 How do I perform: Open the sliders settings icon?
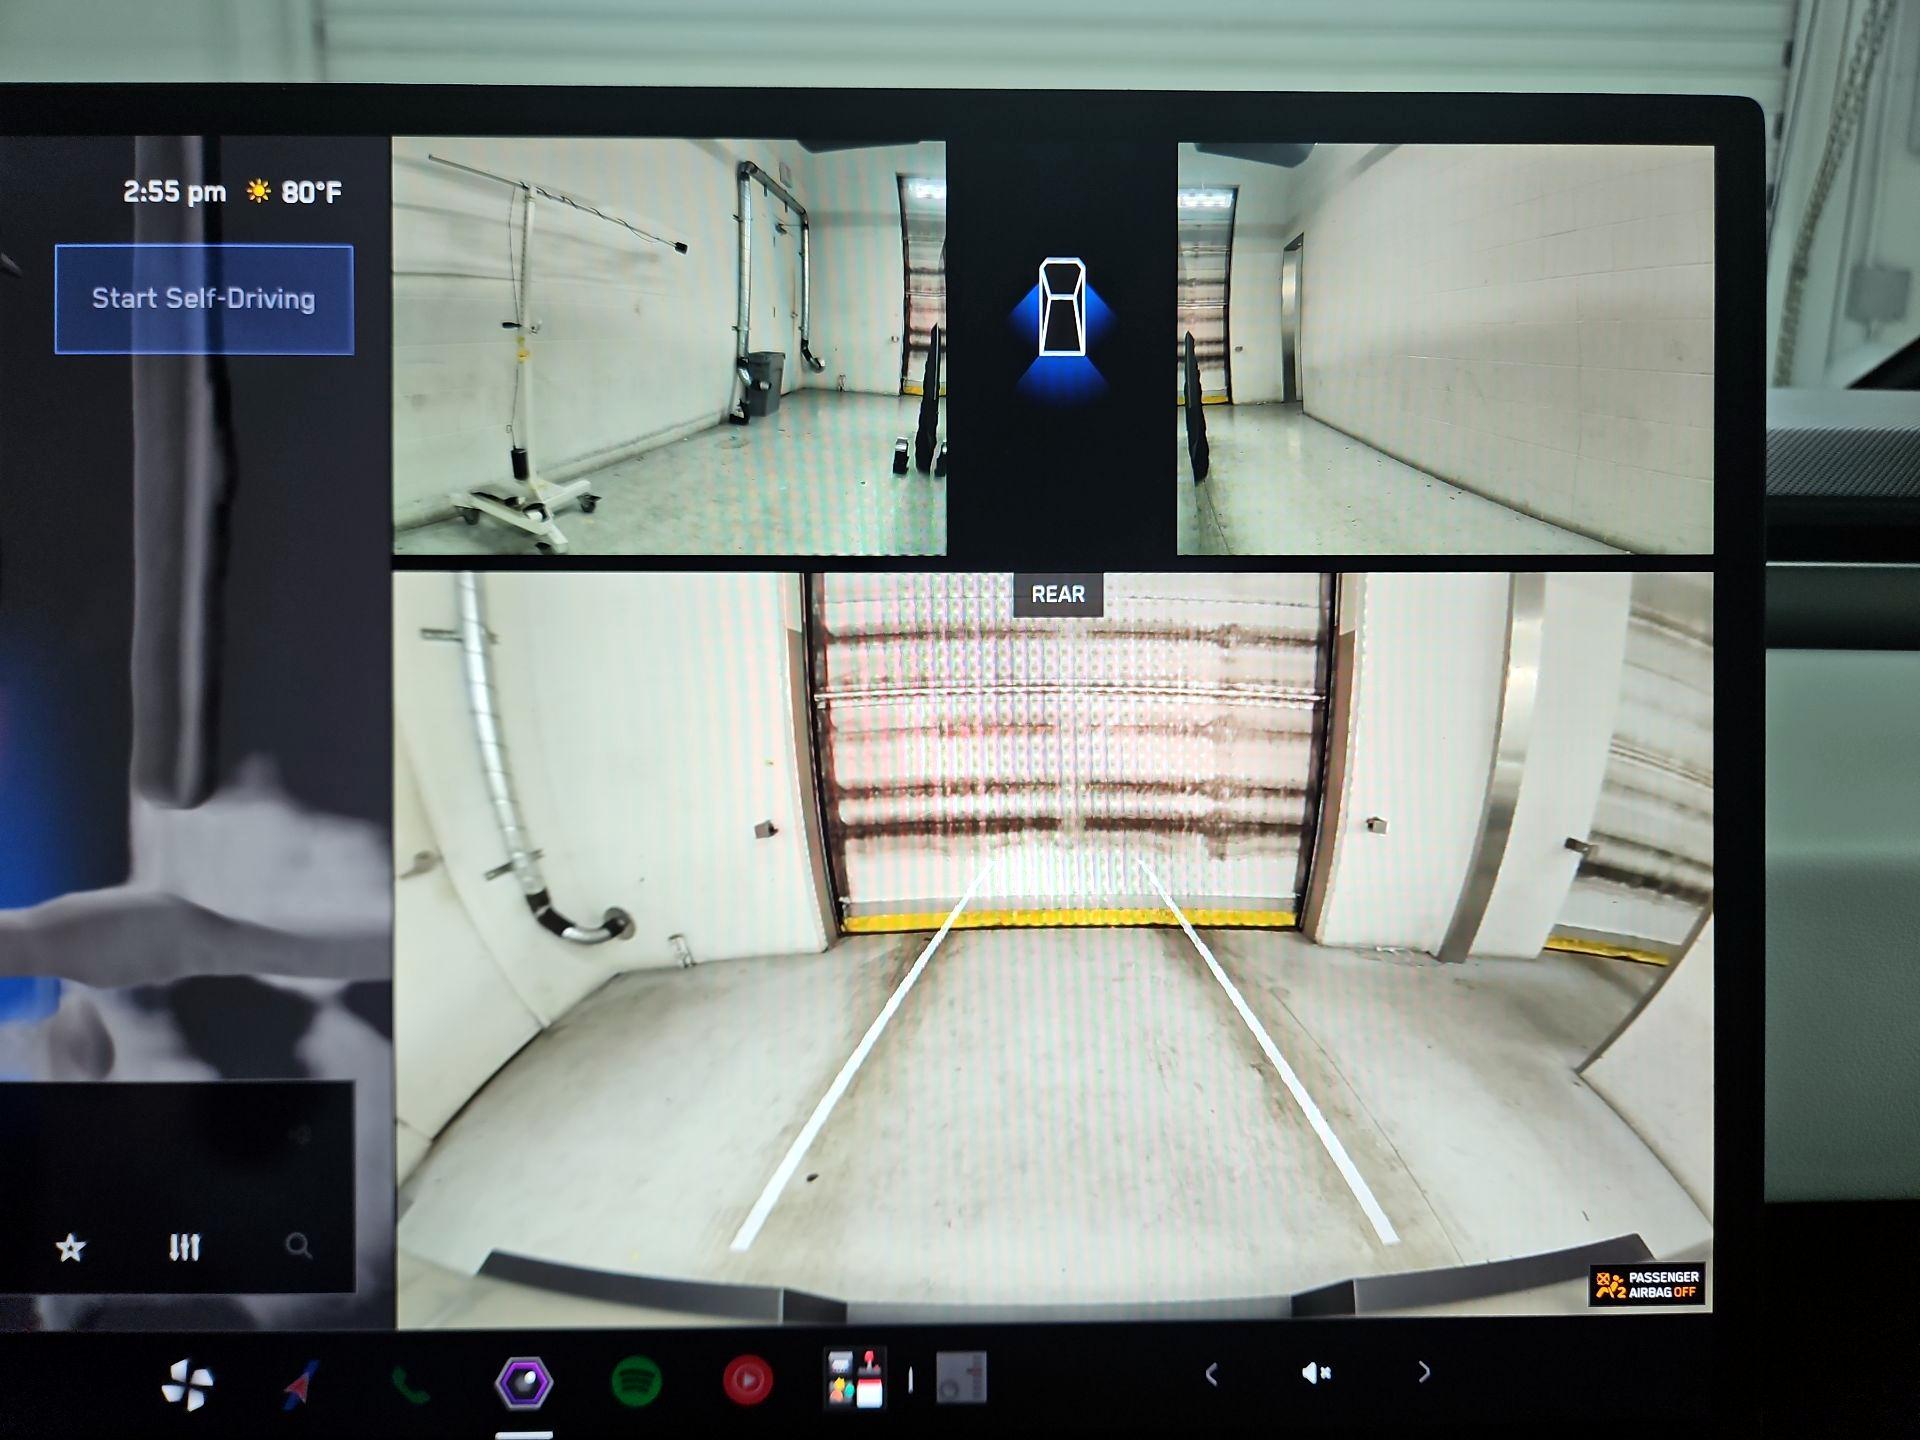coord(184,1247)
